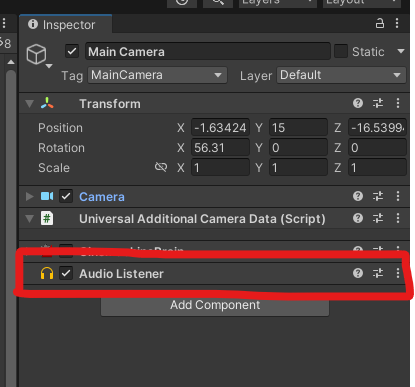415x387 pixels.
Task: Toggle Main Camera active checkbox
Action: click(72, 51)
